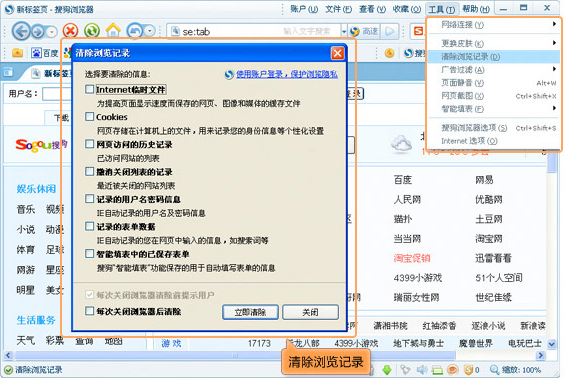Click the browser Back arrow button

coord(21,31)
